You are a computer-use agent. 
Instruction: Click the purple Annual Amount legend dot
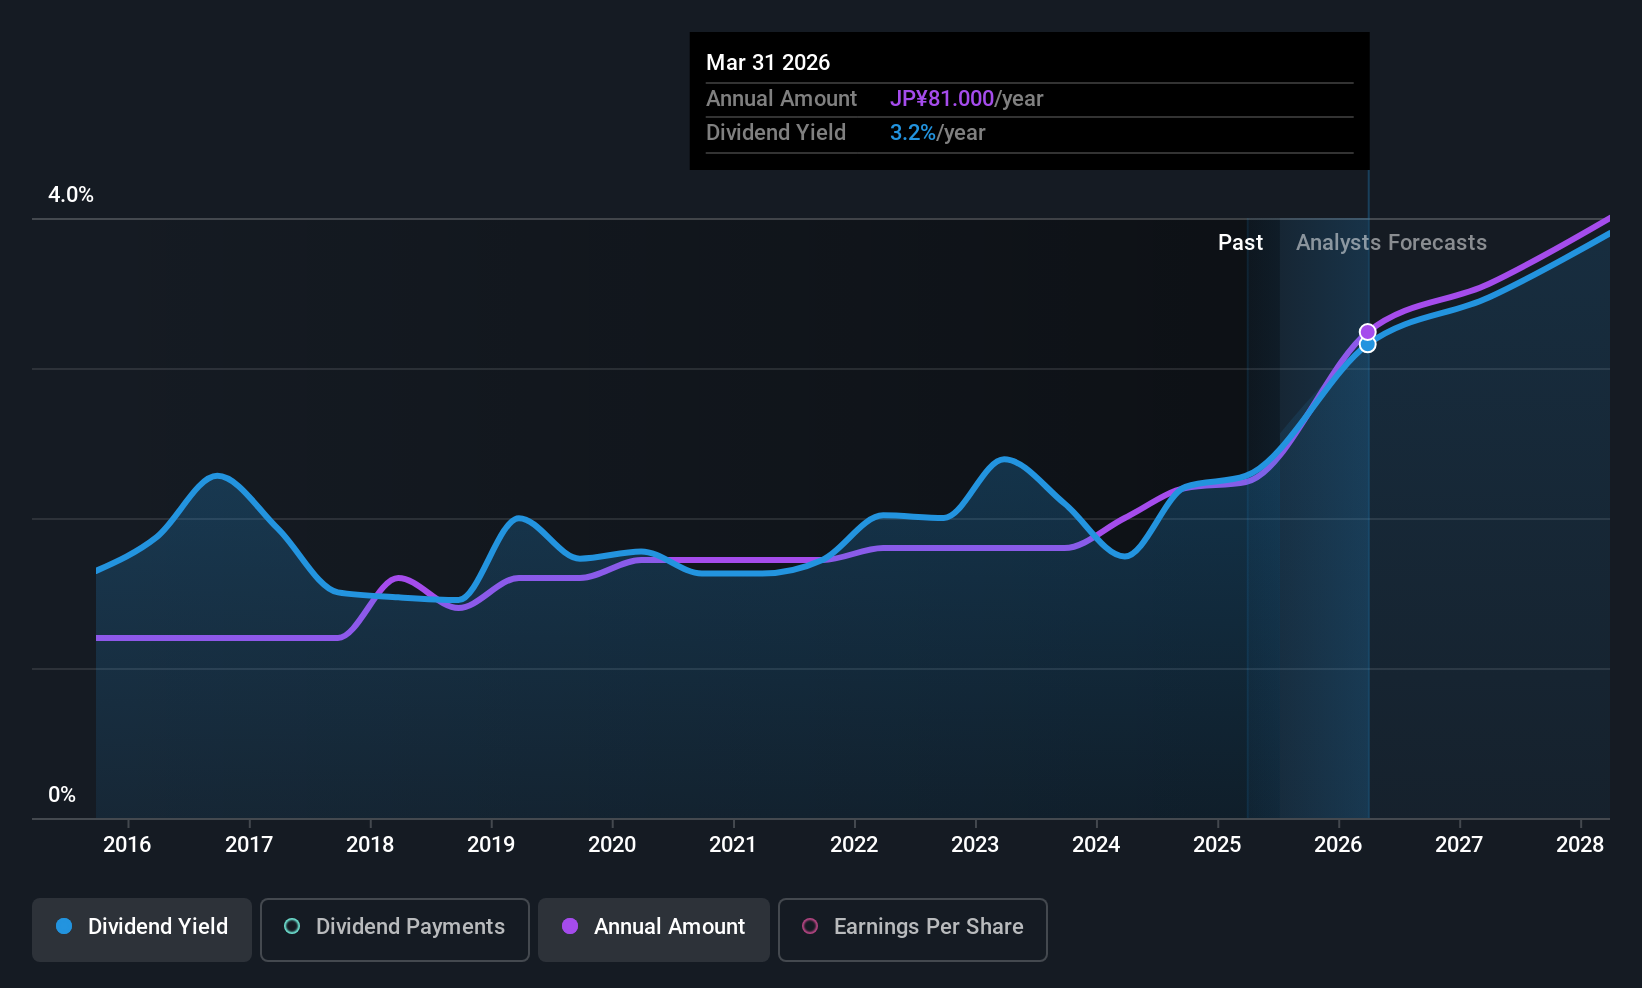pyautogui.click(x=570, y=926)
